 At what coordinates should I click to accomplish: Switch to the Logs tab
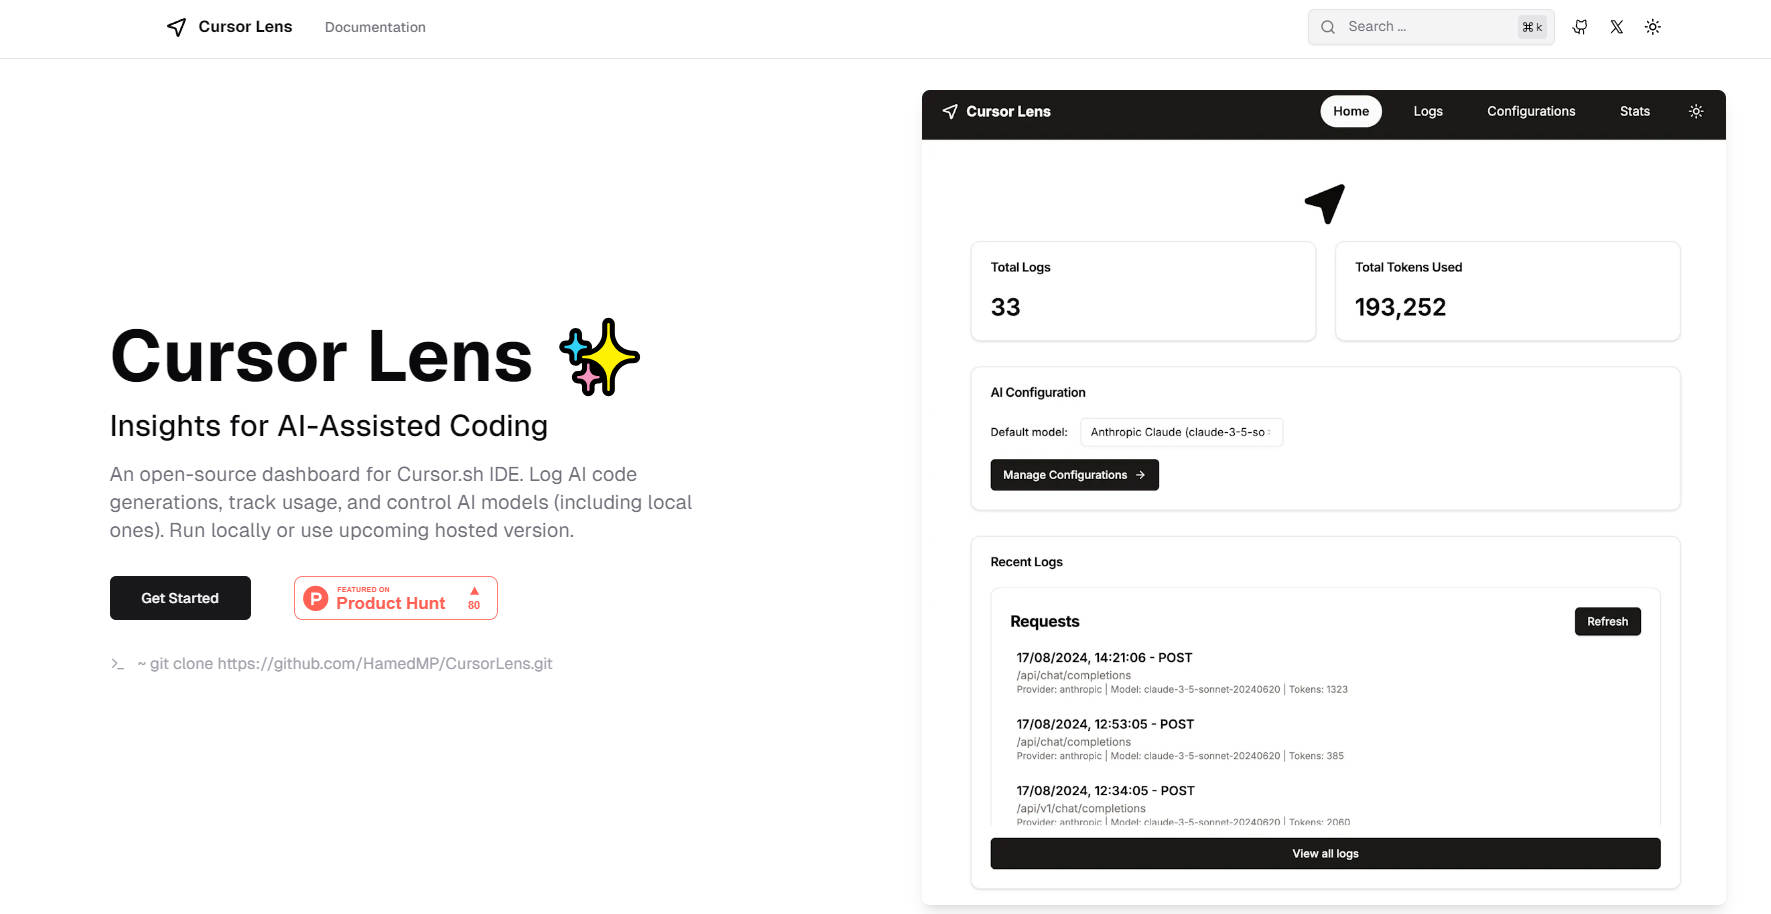[x=1428, y=111]
